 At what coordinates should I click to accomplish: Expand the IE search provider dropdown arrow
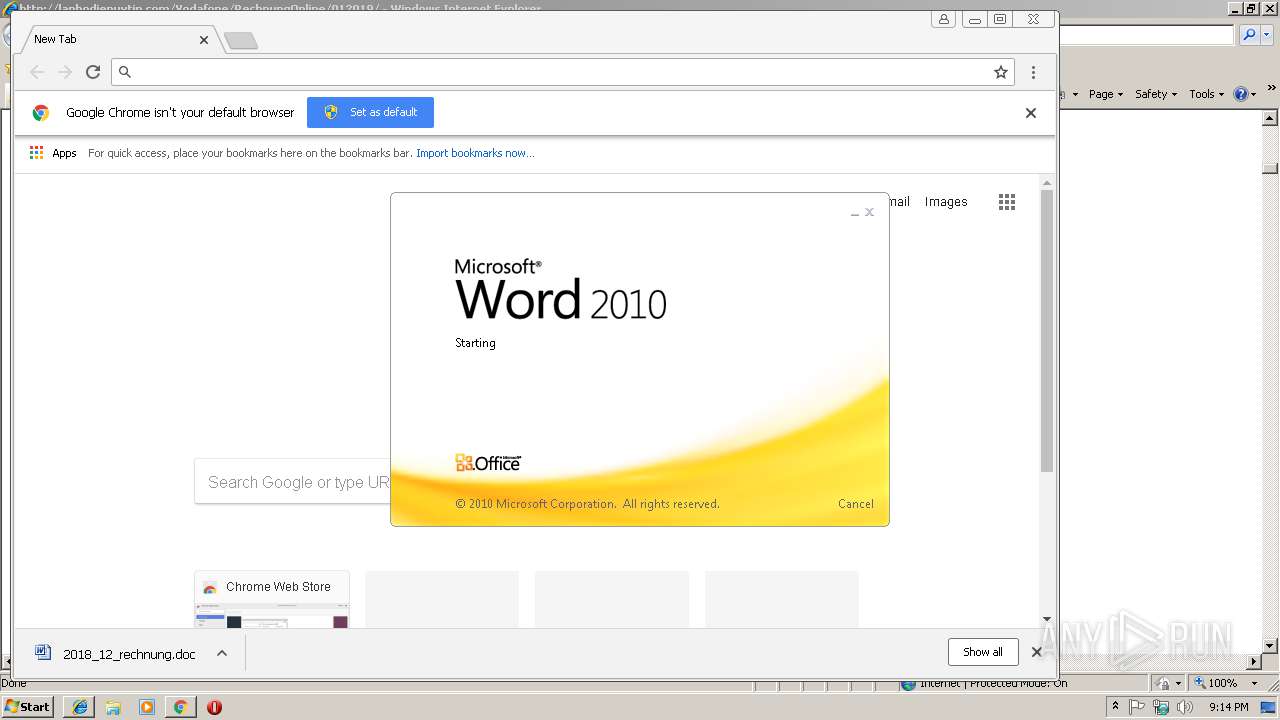pos(1265,35)
